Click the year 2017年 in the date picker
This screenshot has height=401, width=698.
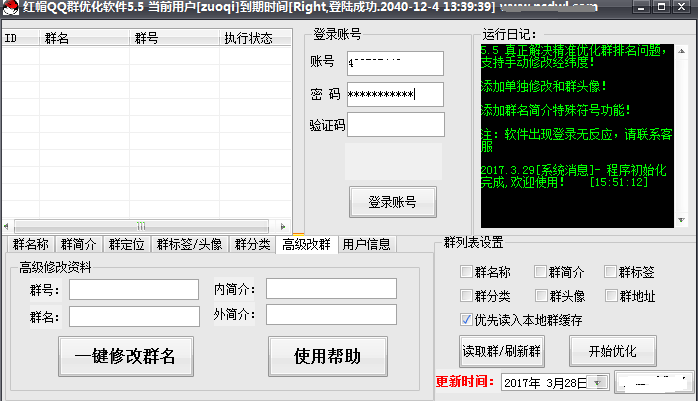tap(523, 383)
